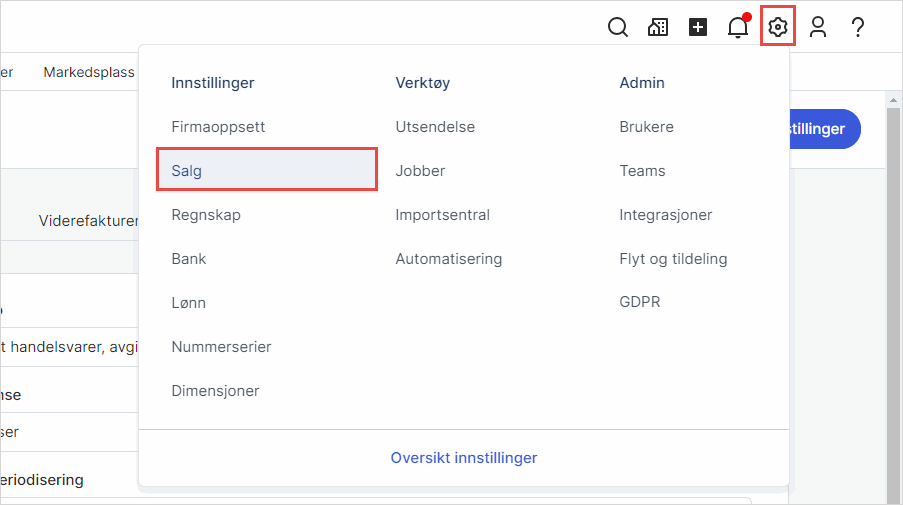The width and height of the screenshot is (903, 505).
Task: Select Importsentral tool
Action: tap(442, 215)
